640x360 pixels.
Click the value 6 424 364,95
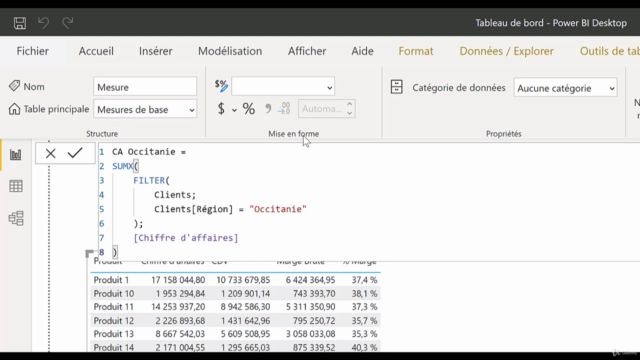[311, 280]
